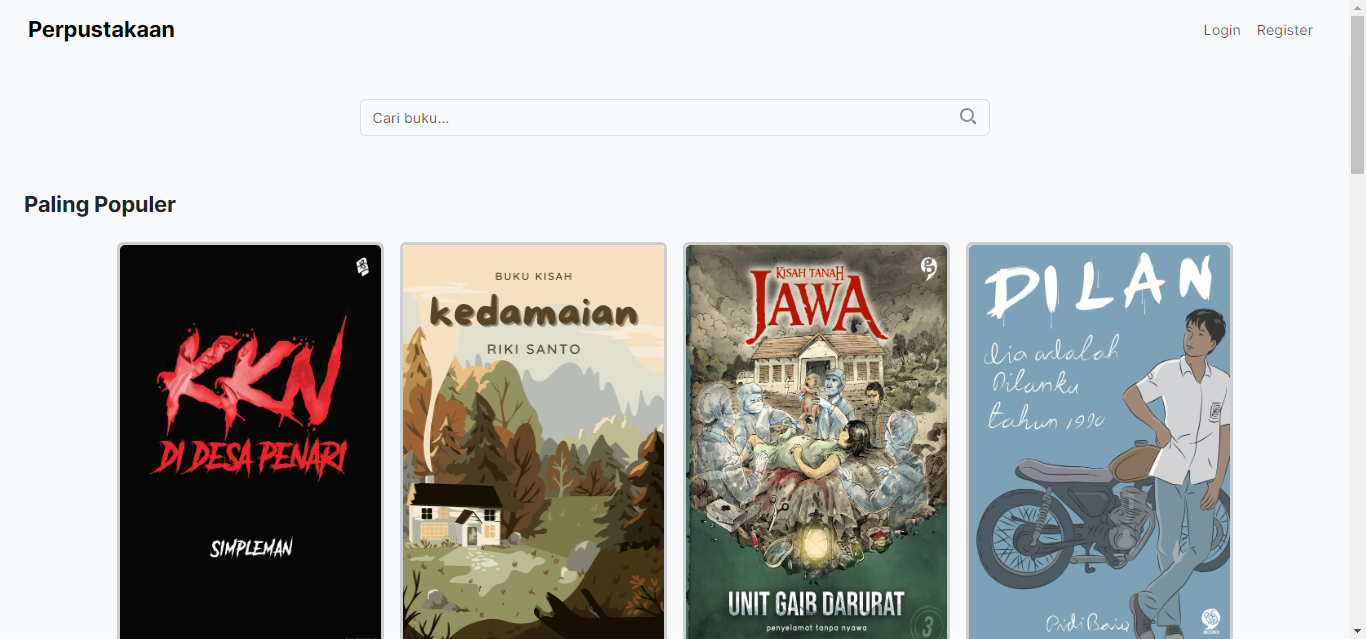
Task: Open the Dilan book cover
Action: (1100, 441)
